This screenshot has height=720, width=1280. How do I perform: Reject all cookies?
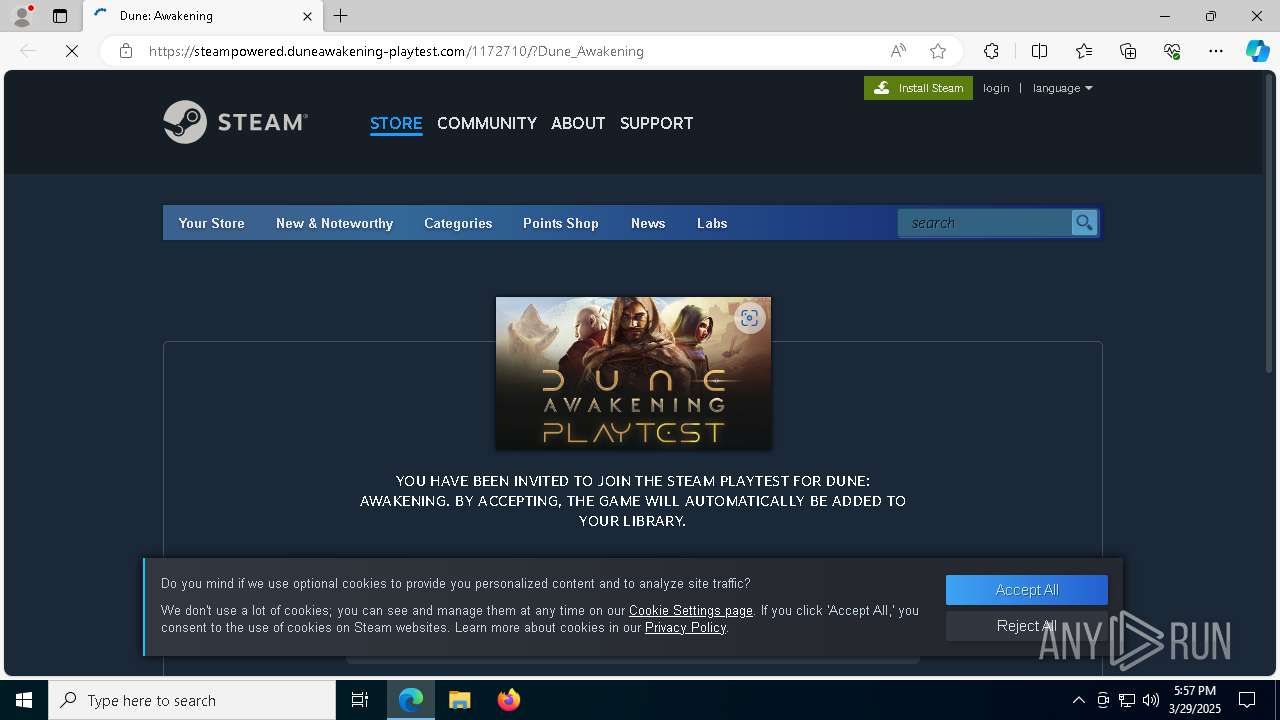(1027, 626)
